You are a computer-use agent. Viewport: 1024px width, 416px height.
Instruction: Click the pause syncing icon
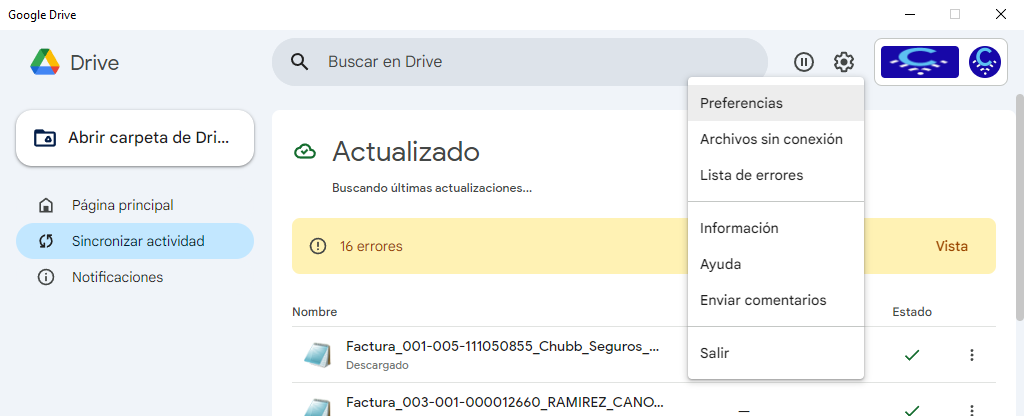tap(804, 62)
